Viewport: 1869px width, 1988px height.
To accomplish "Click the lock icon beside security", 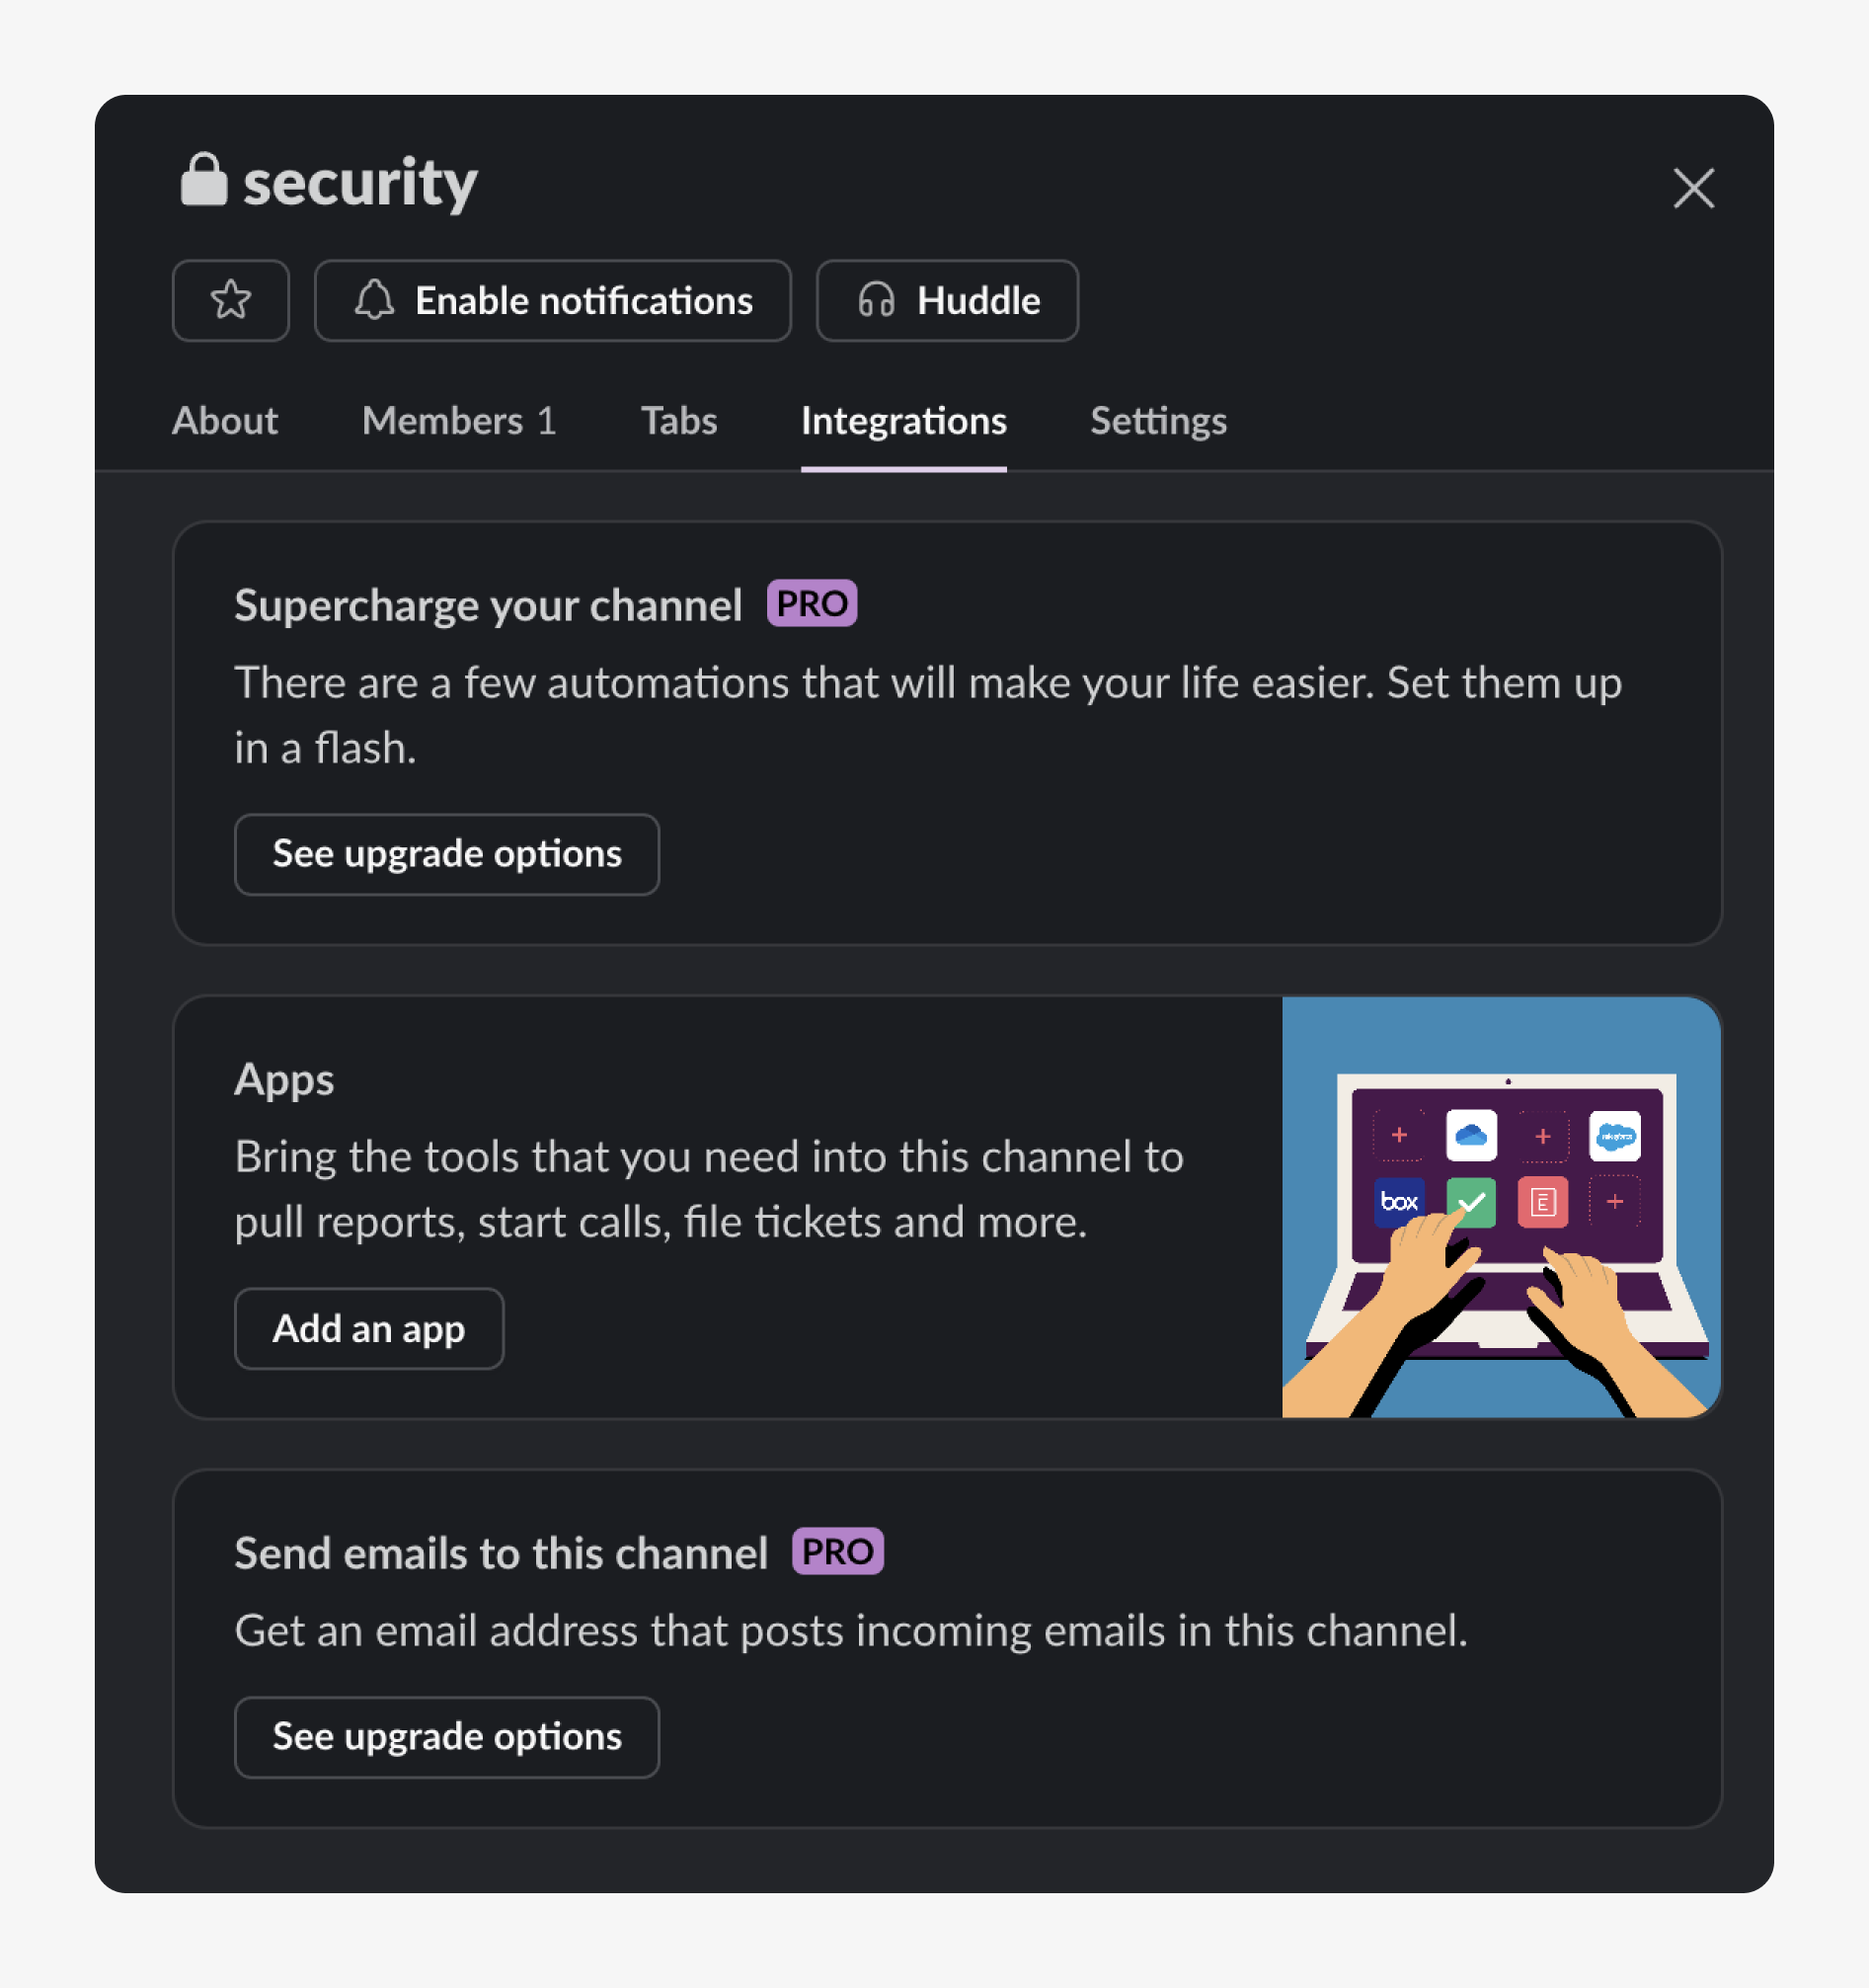I will (x=204, y=181).
